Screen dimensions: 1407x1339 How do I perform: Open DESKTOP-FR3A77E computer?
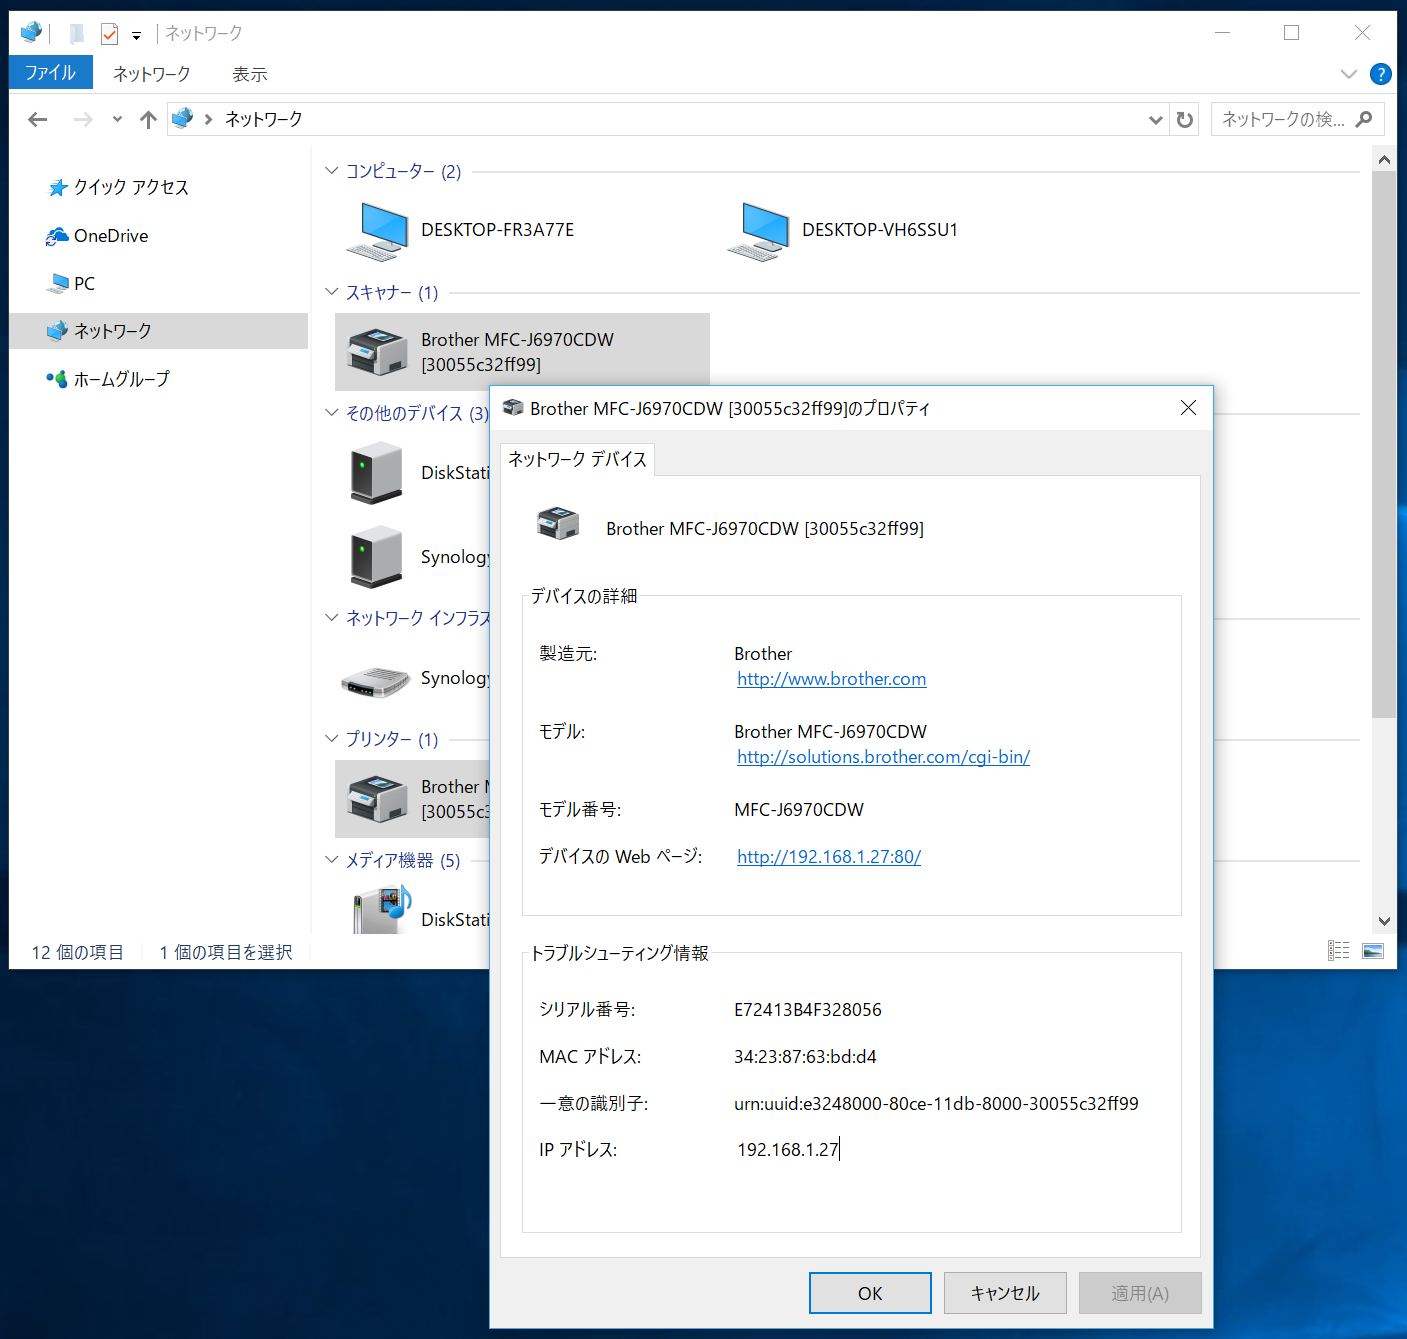460,230
